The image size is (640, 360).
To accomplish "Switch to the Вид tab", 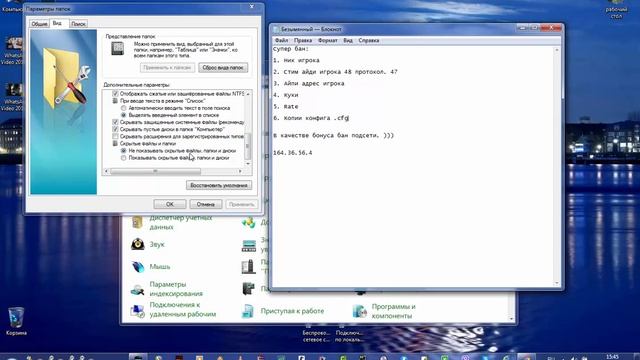I will [x=58, y=23].
